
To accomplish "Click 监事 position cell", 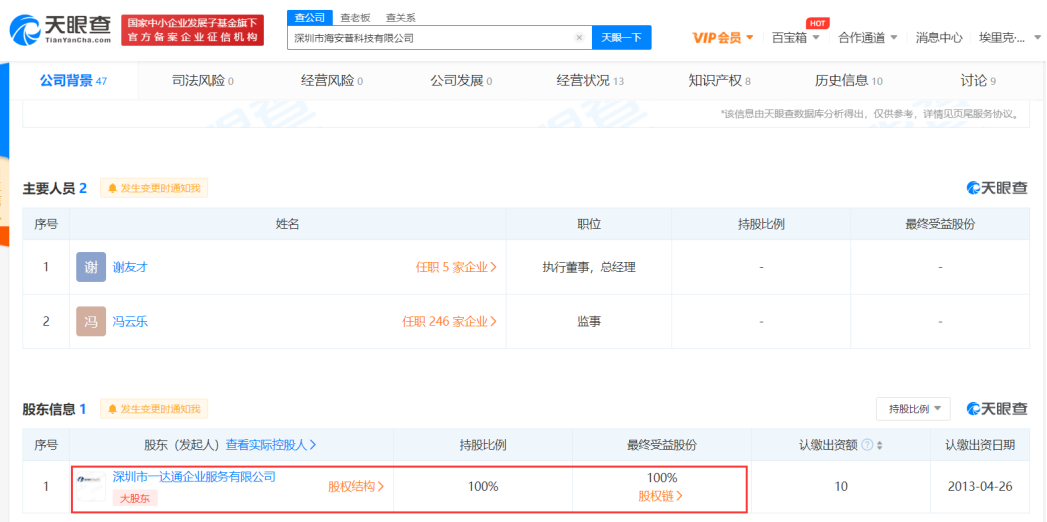I will [589, 321].
